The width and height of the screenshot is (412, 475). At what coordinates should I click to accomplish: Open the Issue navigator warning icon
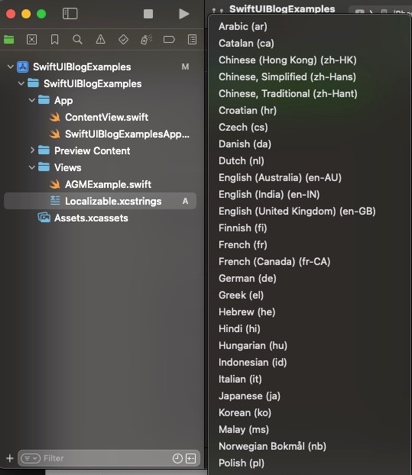coord(100,40)
